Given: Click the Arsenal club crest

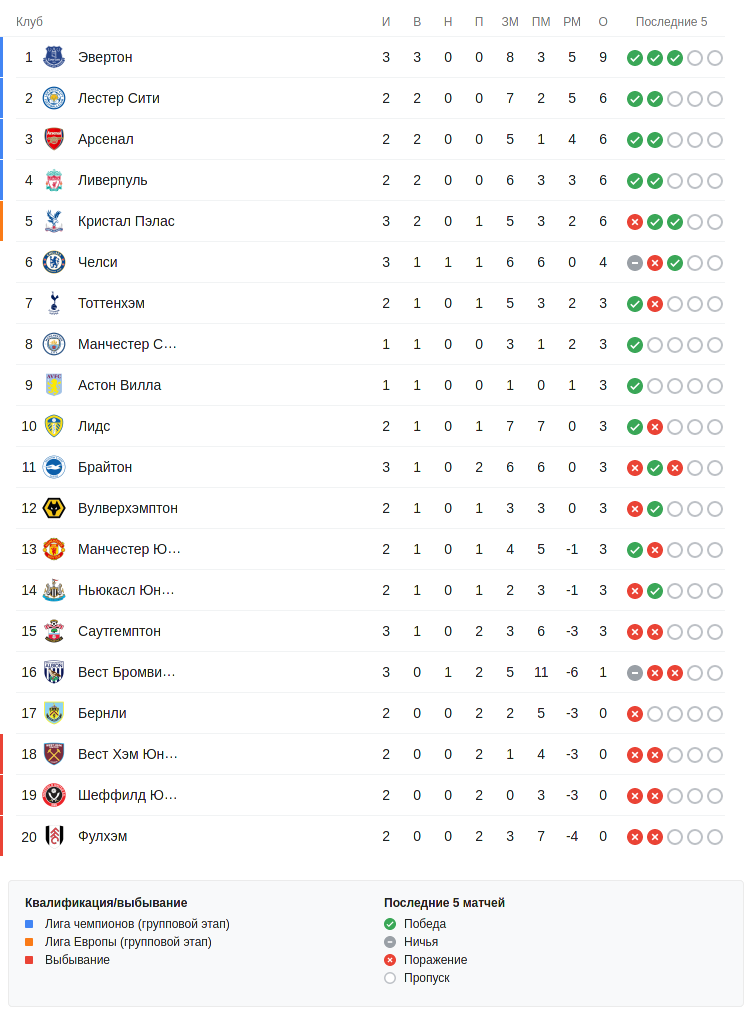Looking at the screenshot, I should [54, 139].
